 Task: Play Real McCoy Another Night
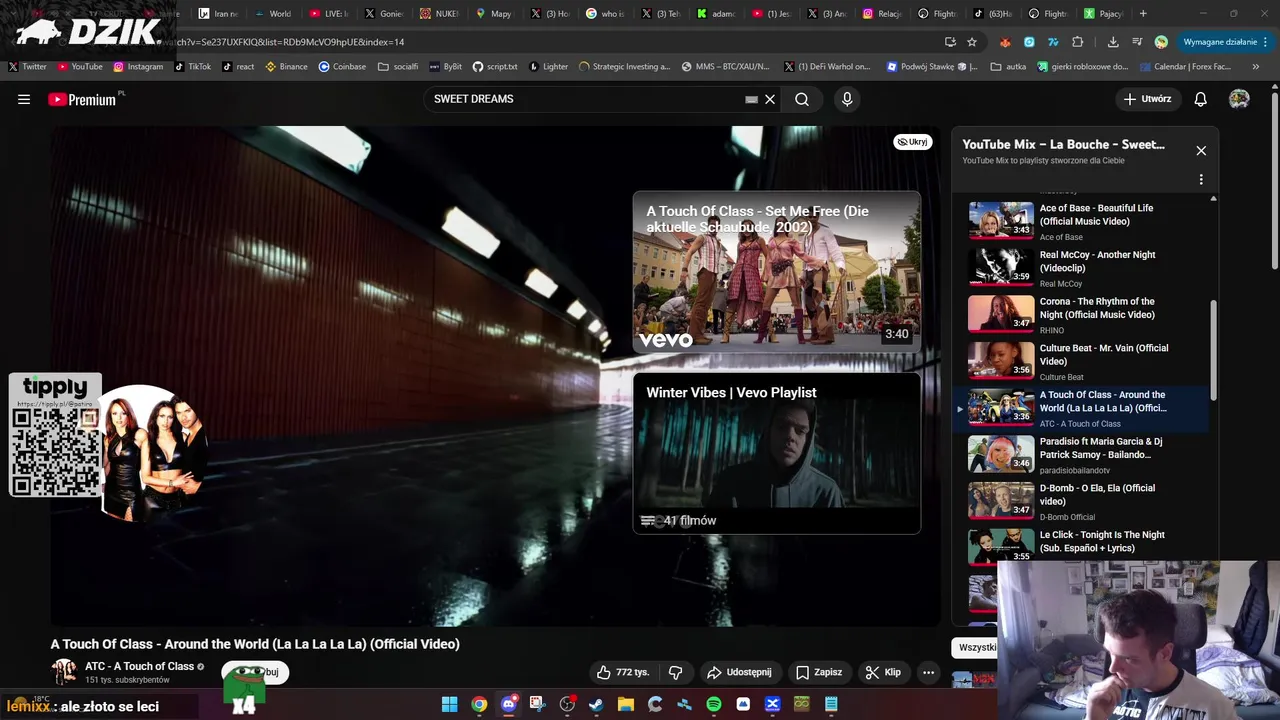coord(1080,268)
